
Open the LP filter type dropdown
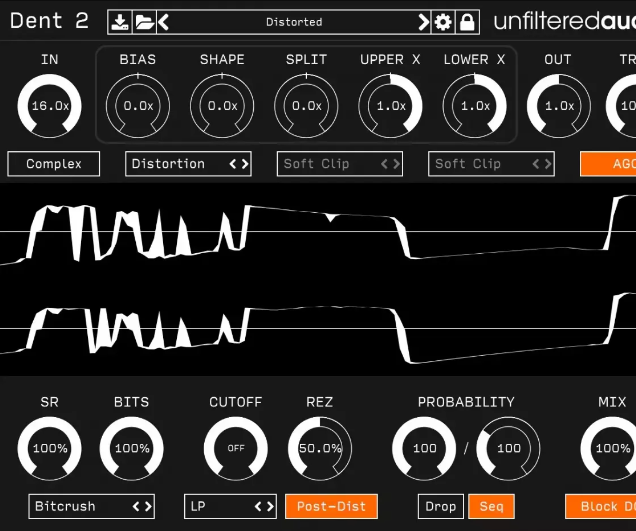pyautogui.click(x=230, y=506)
